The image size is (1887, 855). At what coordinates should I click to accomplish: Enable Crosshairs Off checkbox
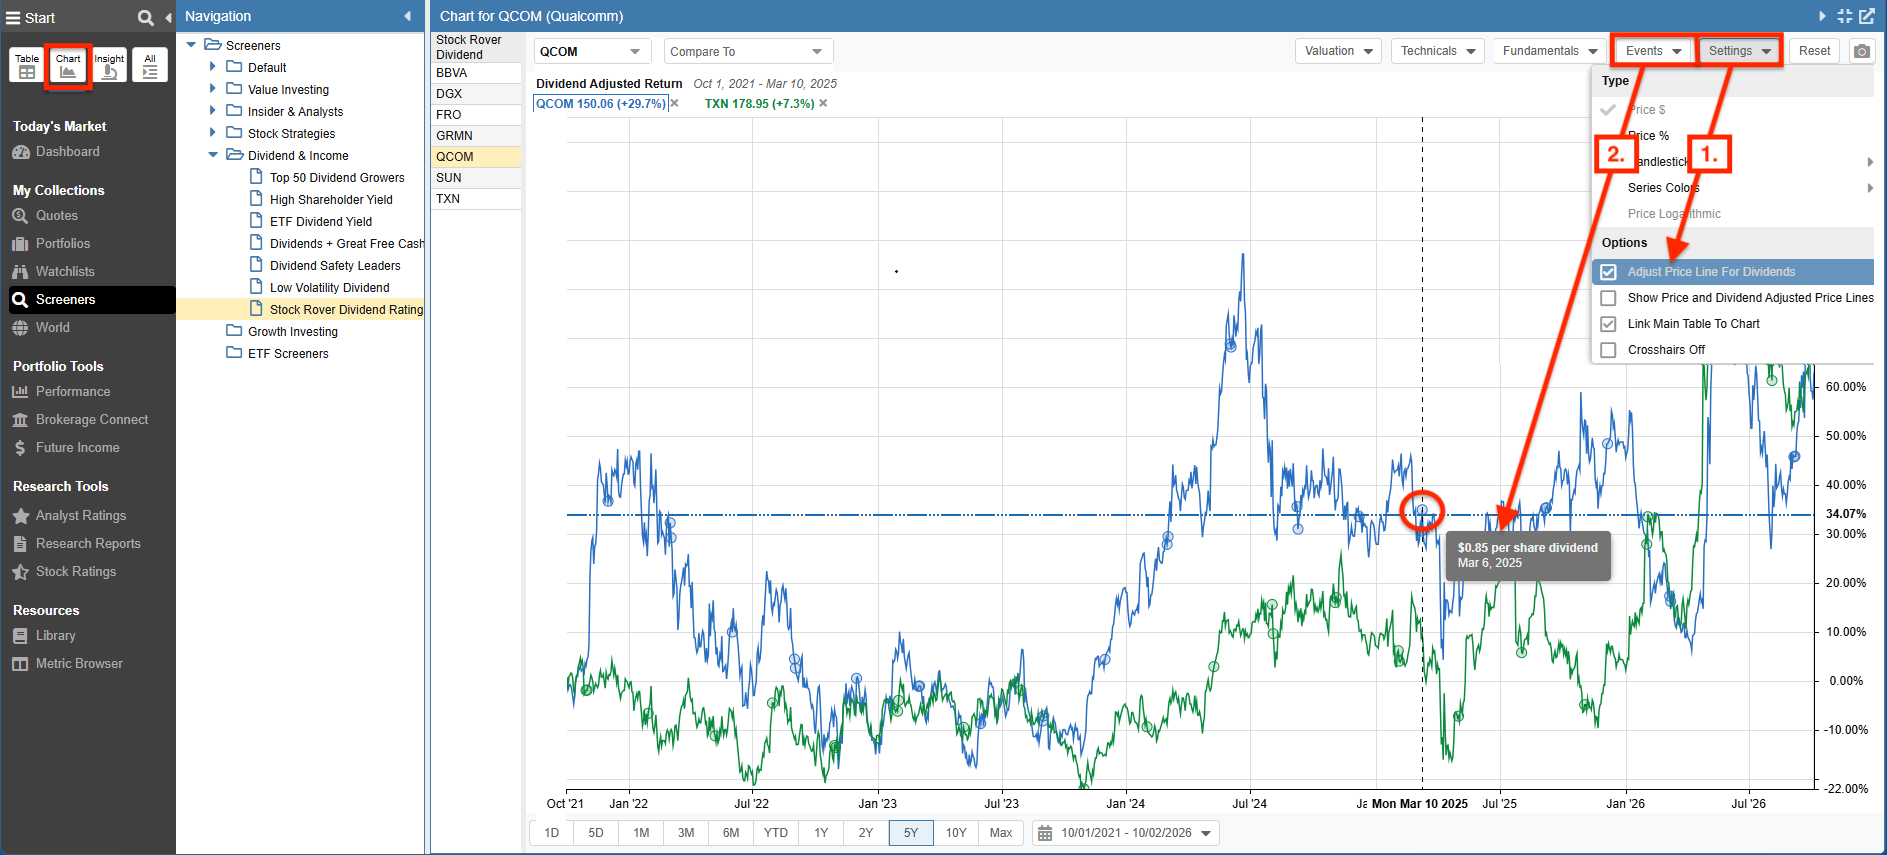tap(1608, 350)
